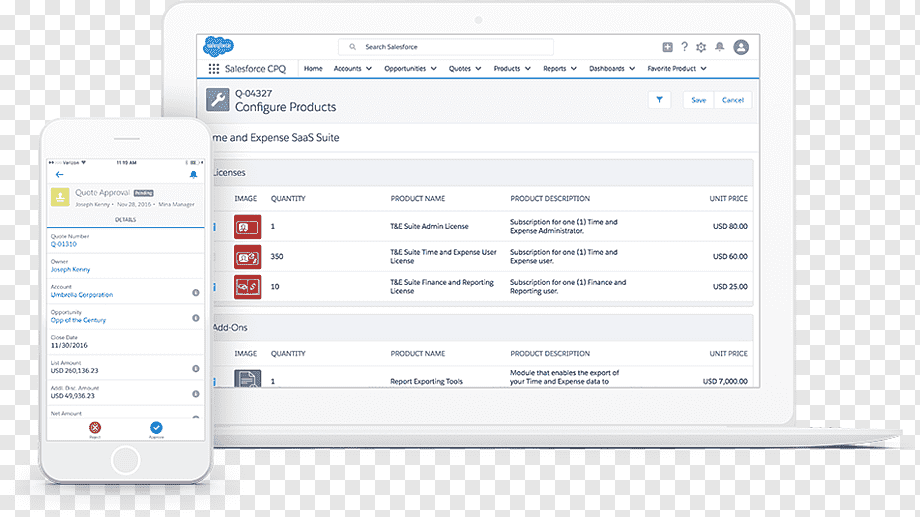This screenshot has height=517, width=920.
Task: Expand the Quotes menu chevron
Action: (x=478, y=69)
